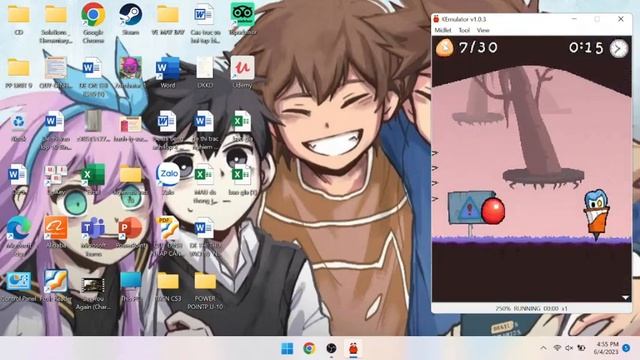Click the 0:15 timer text
The width and height of the screenshot is (640, 360).
click(586, 48)
